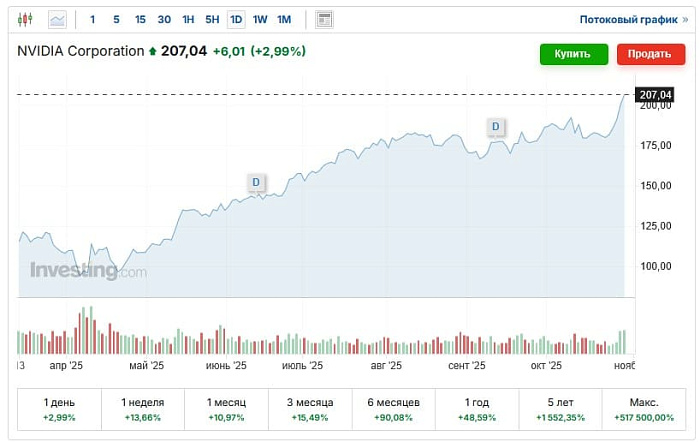Select the 1-minute timeframe
Screen dimensions: 700x442
click(x=93, y=19)
